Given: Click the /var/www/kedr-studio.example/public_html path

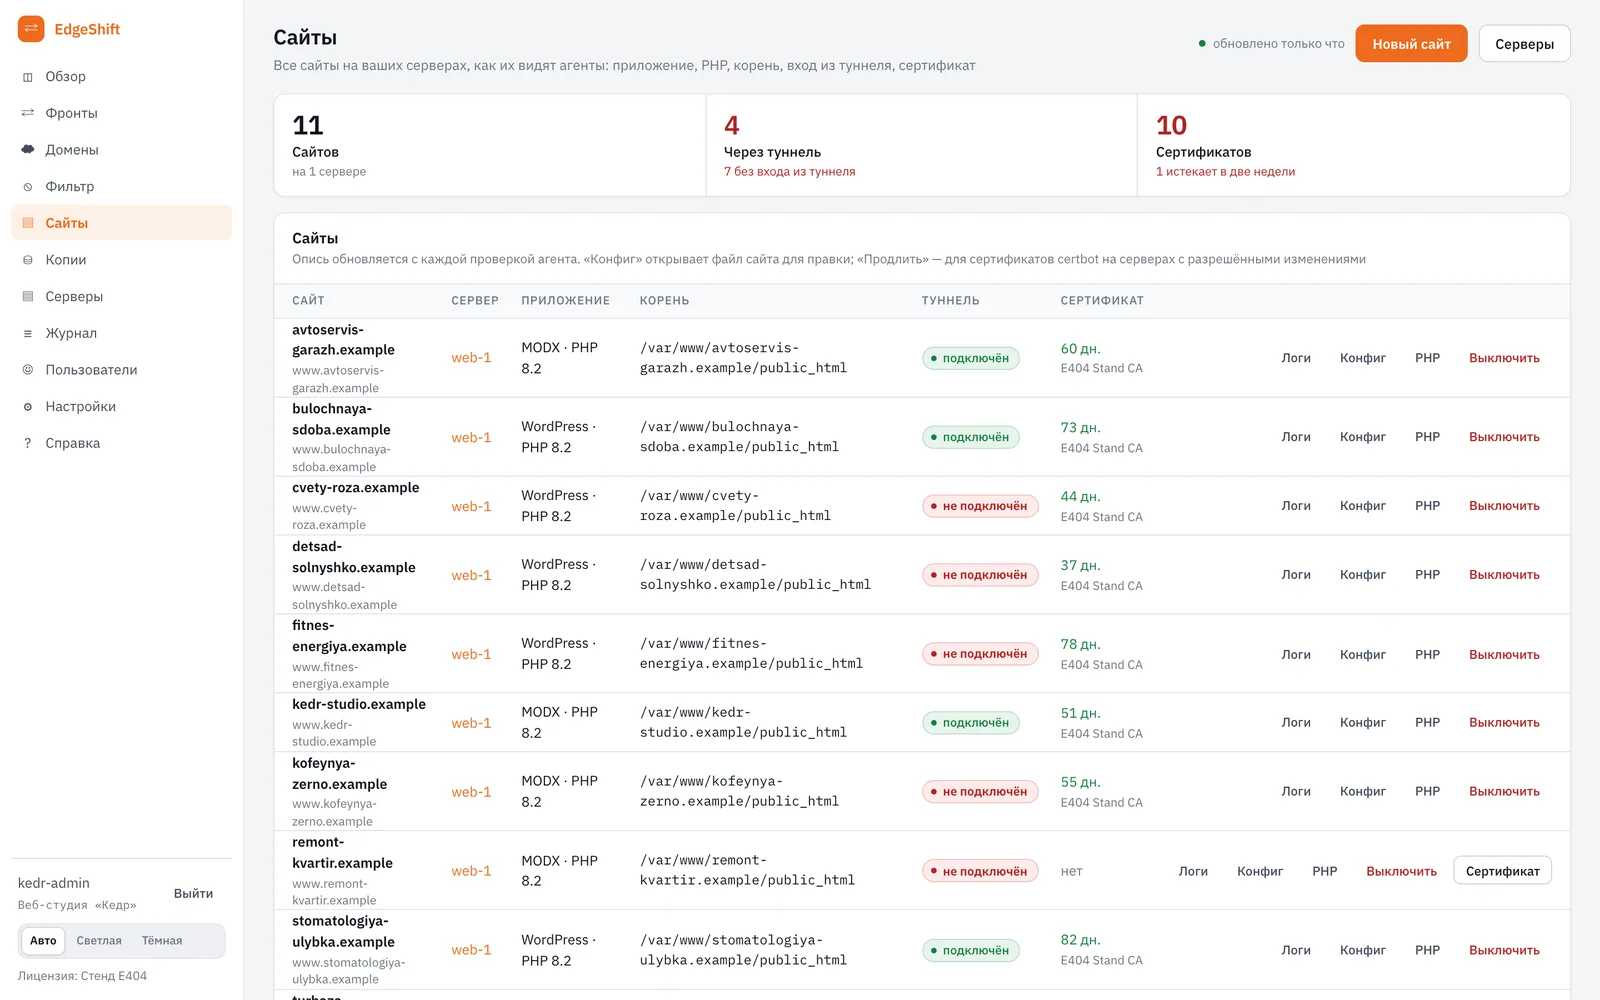Looking at the screenshot, I should (x=743, y=723).
